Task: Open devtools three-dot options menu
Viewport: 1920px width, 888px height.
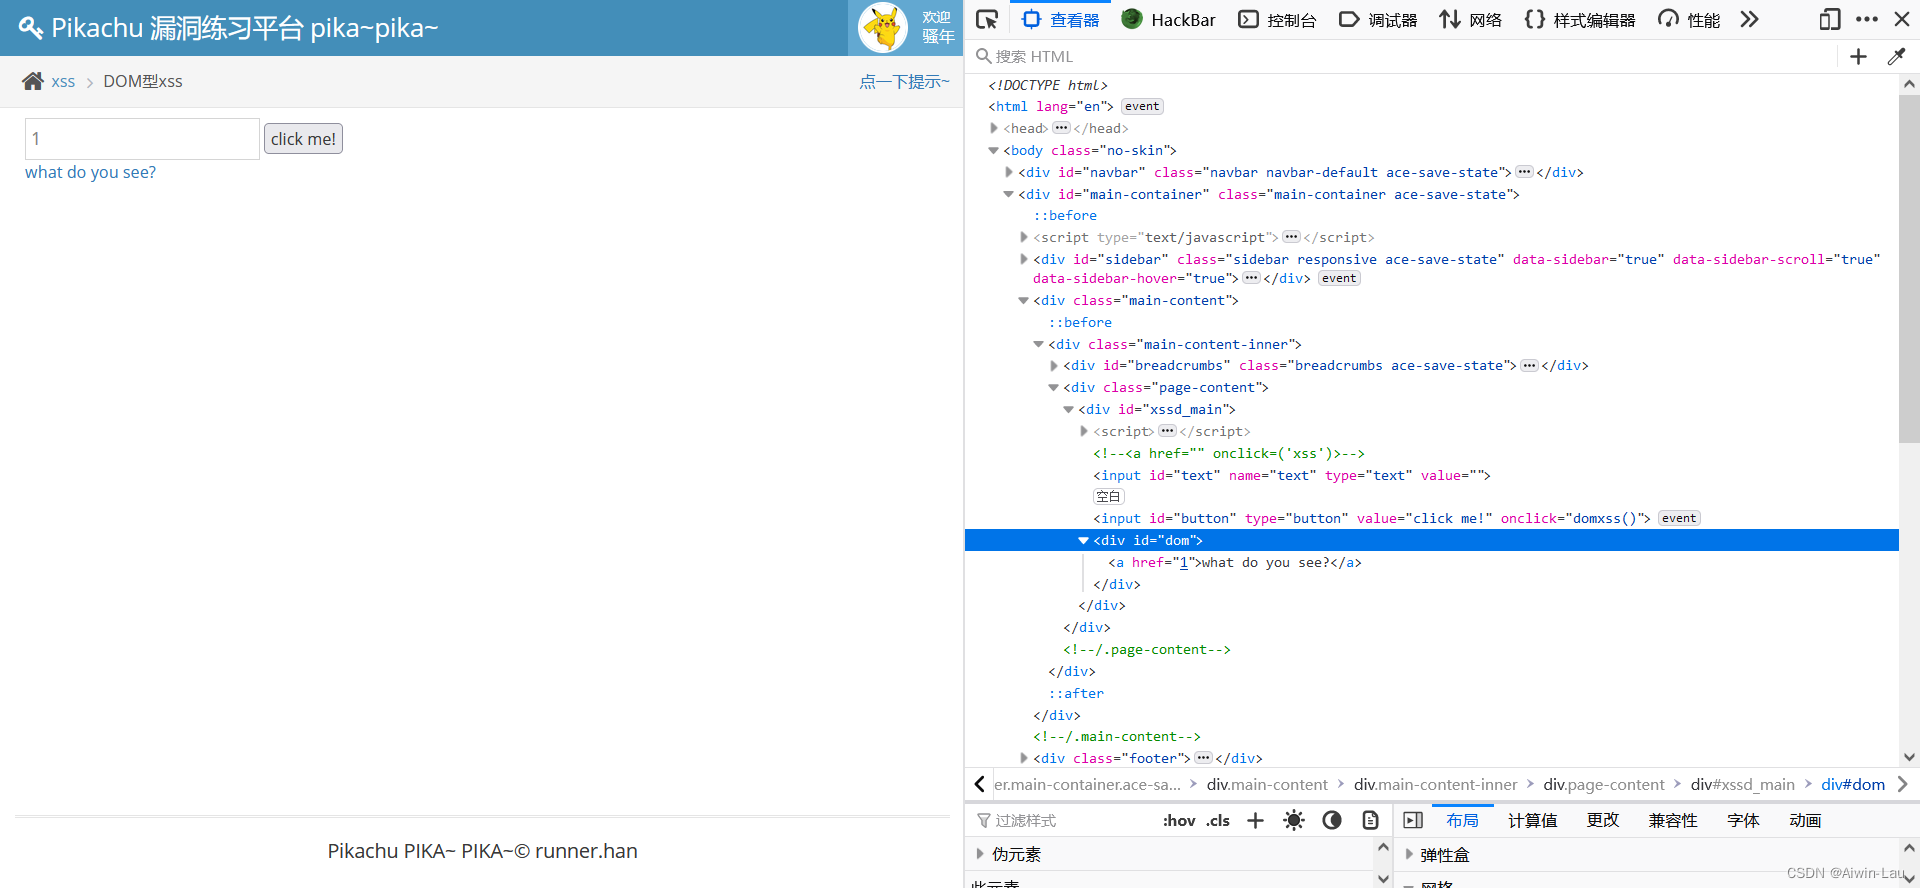Action: [x=1866, y=19]
